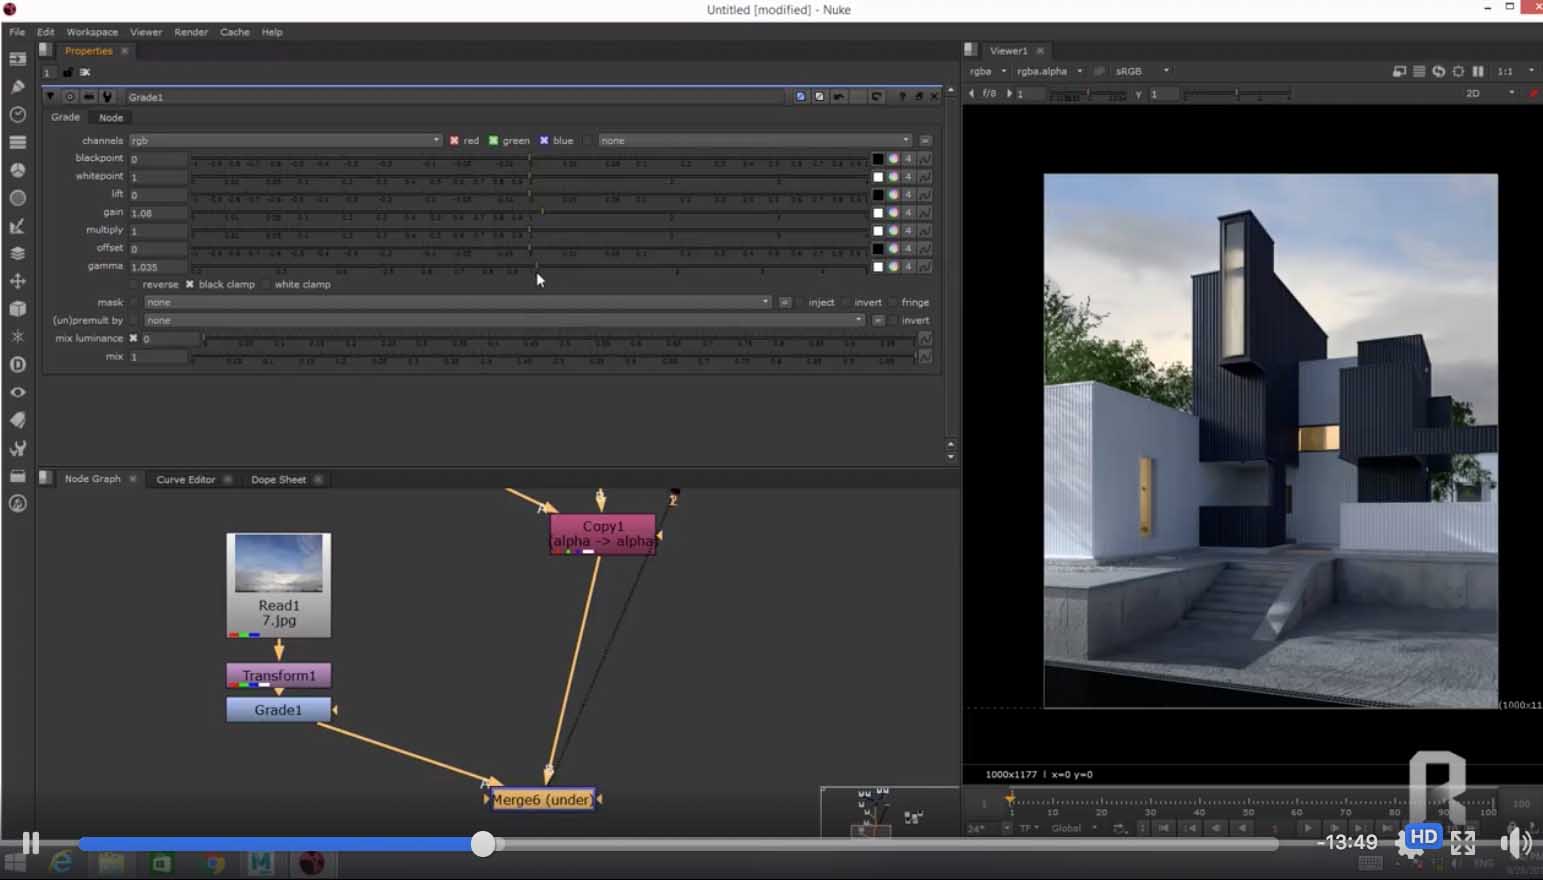Open the Render menu
This screenshot has height=880, width=1543.
[190, 32]
